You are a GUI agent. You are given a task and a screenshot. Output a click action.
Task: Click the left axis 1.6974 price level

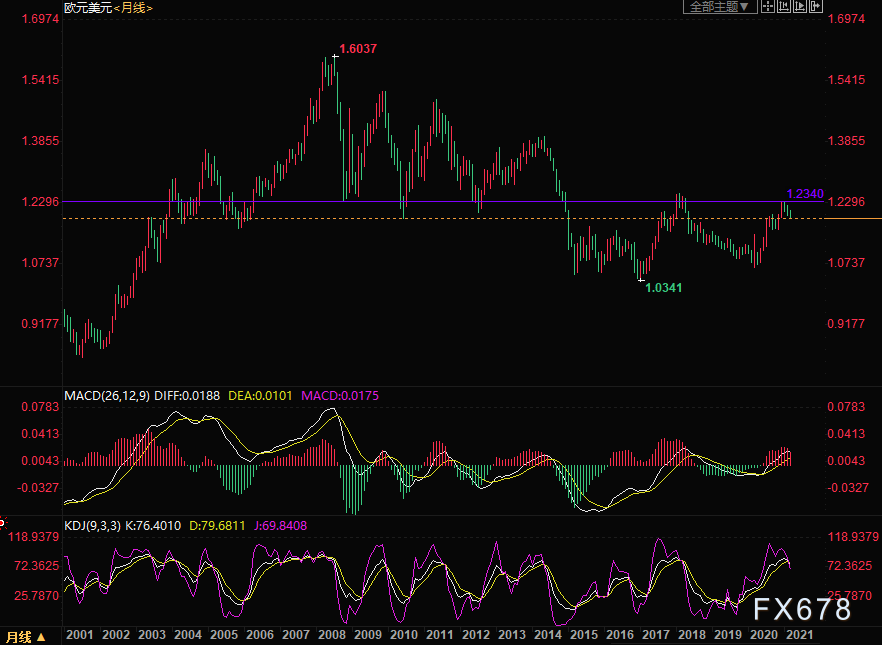pyautogui.click(x=40, y=19)
